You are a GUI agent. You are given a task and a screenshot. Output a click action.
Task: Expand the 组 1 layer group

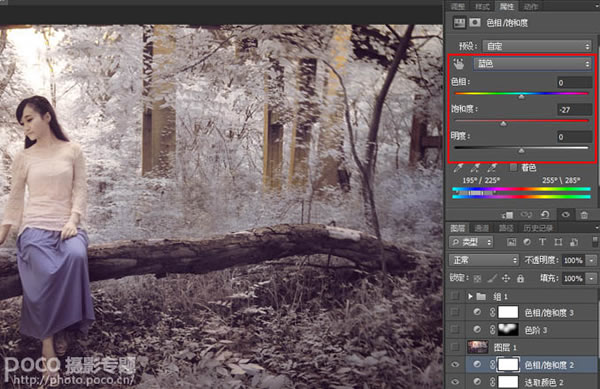(470, 296)
